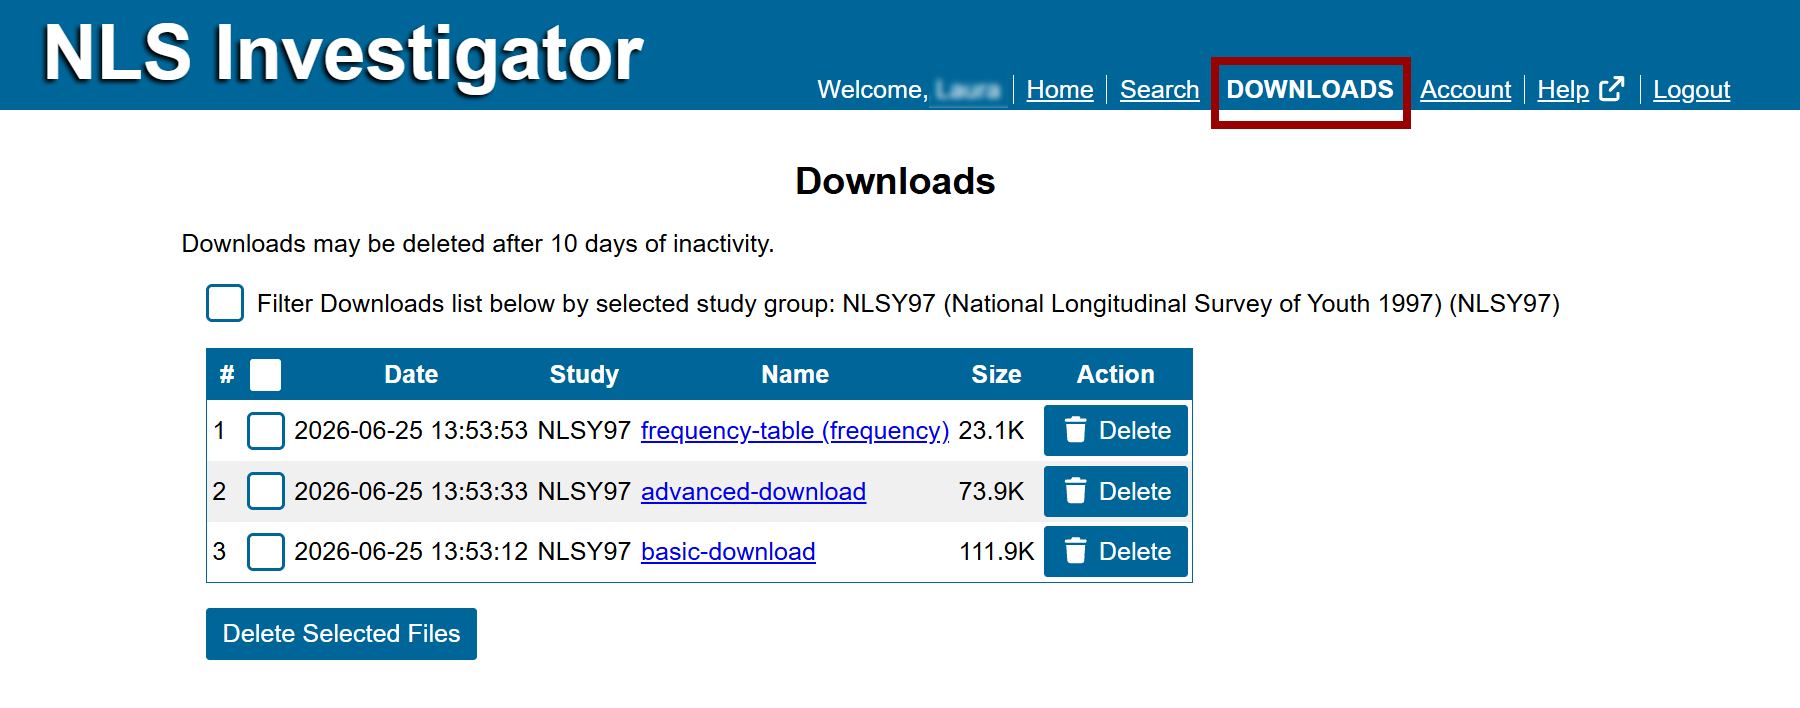Click the Date column header
This screenshot has width=1800, height=708.
point(411,374)
